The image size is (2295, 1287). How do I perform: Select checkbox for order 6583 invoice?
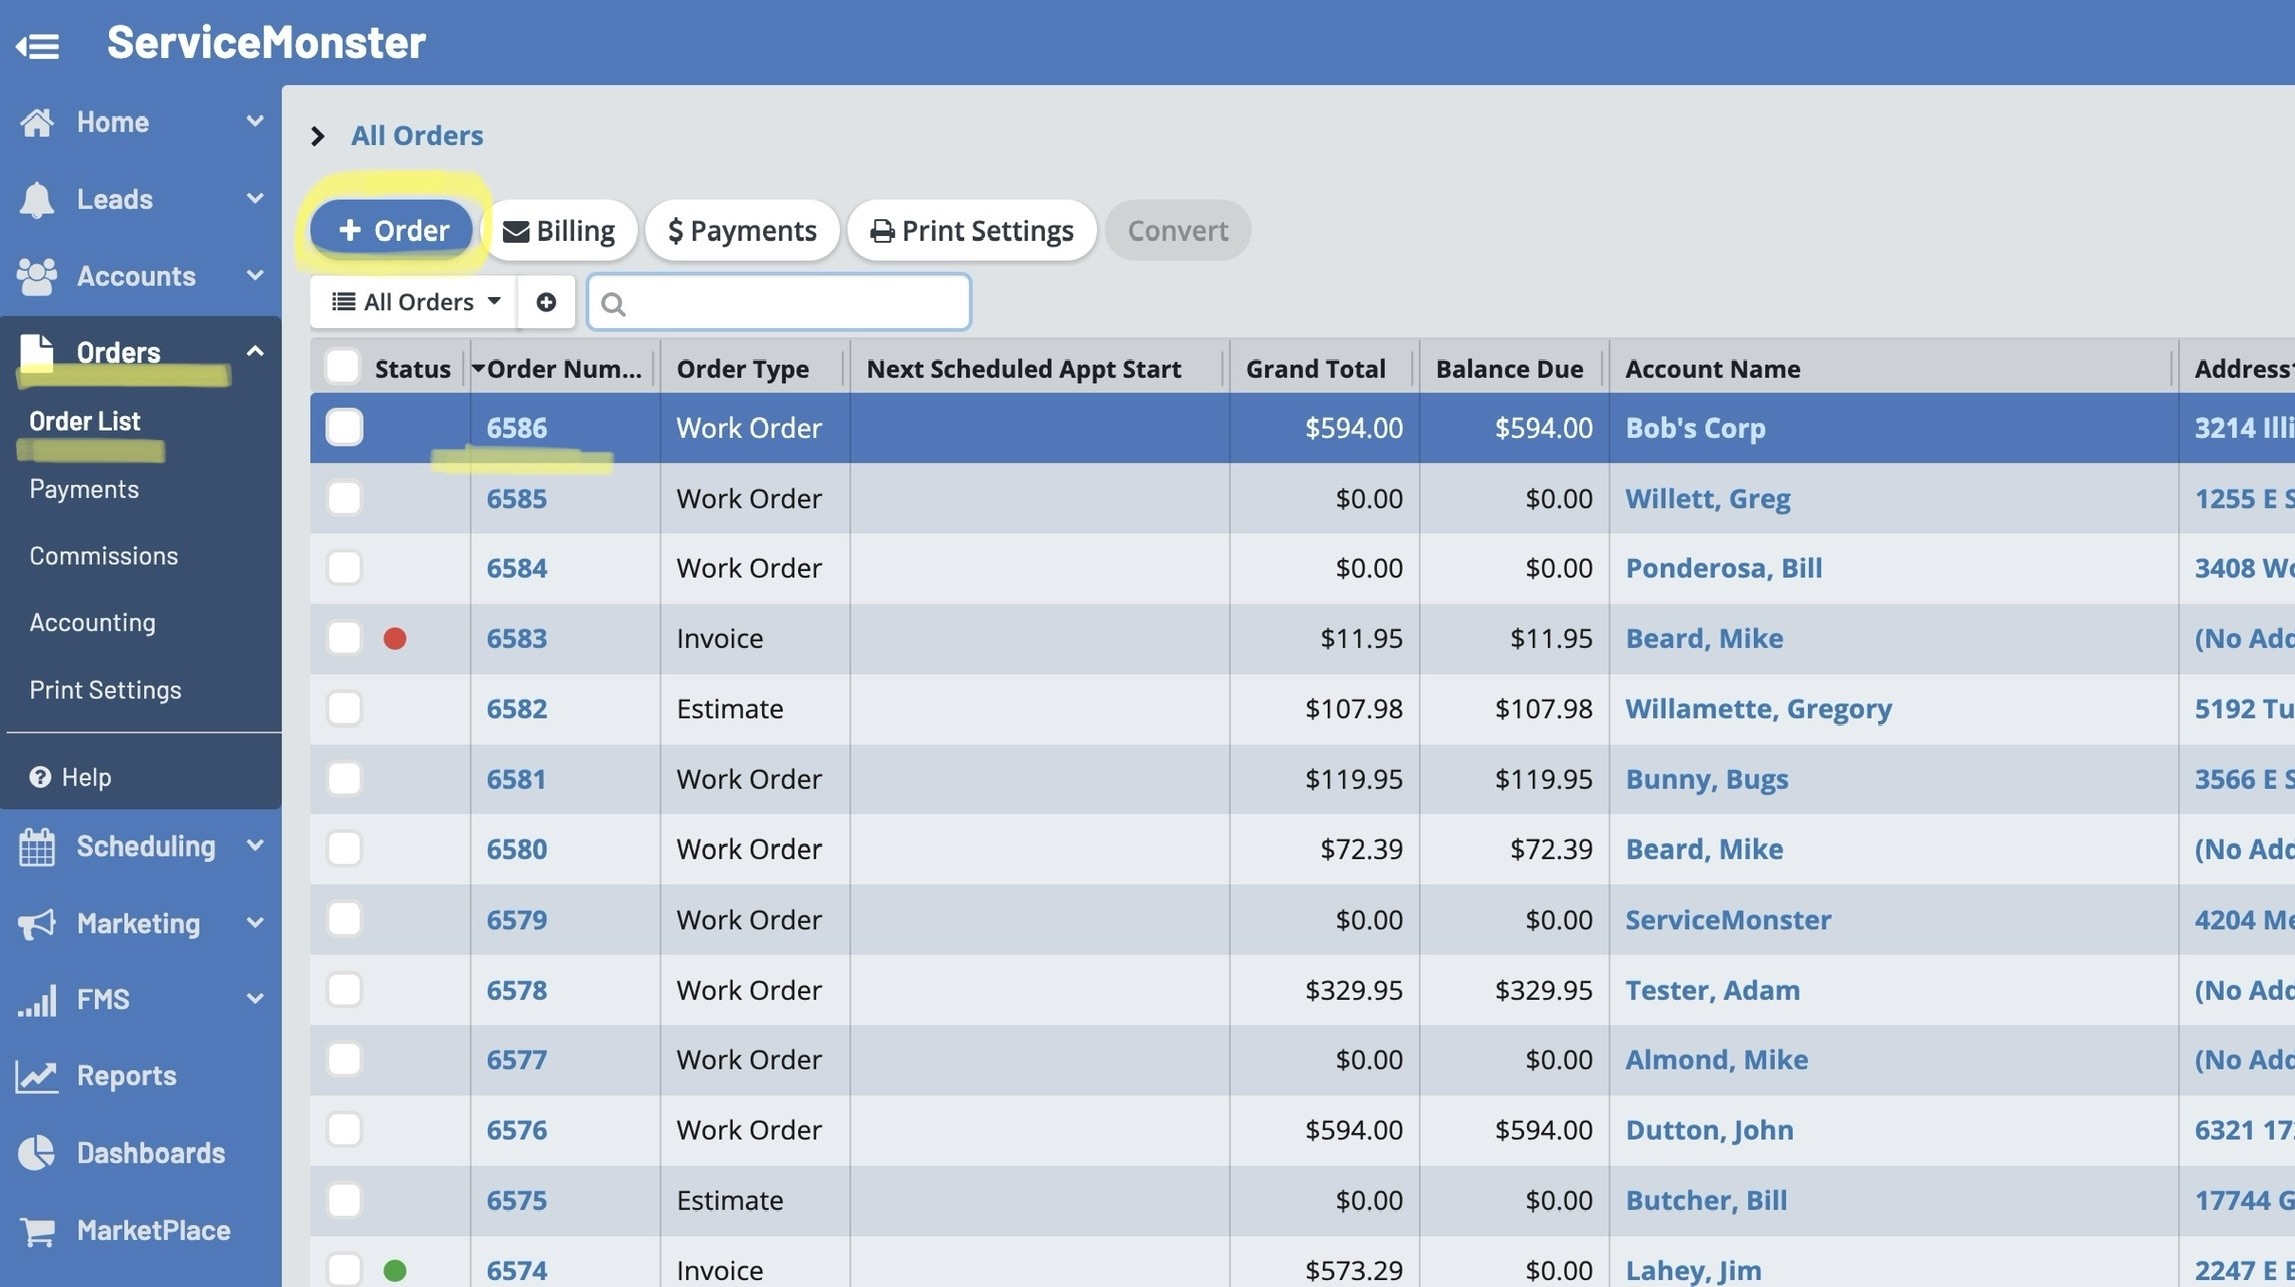click(344, 638)
